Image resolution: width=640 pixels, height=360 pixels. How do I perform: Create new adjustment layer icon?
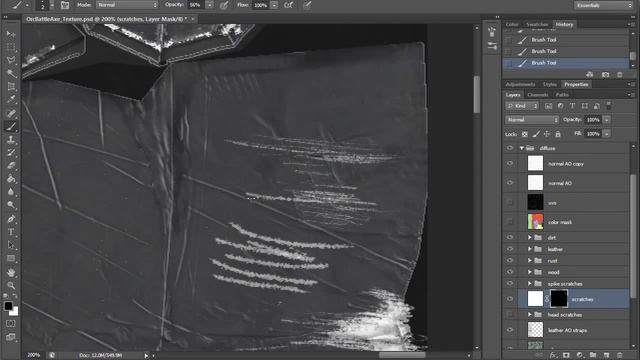click(580, 355)
